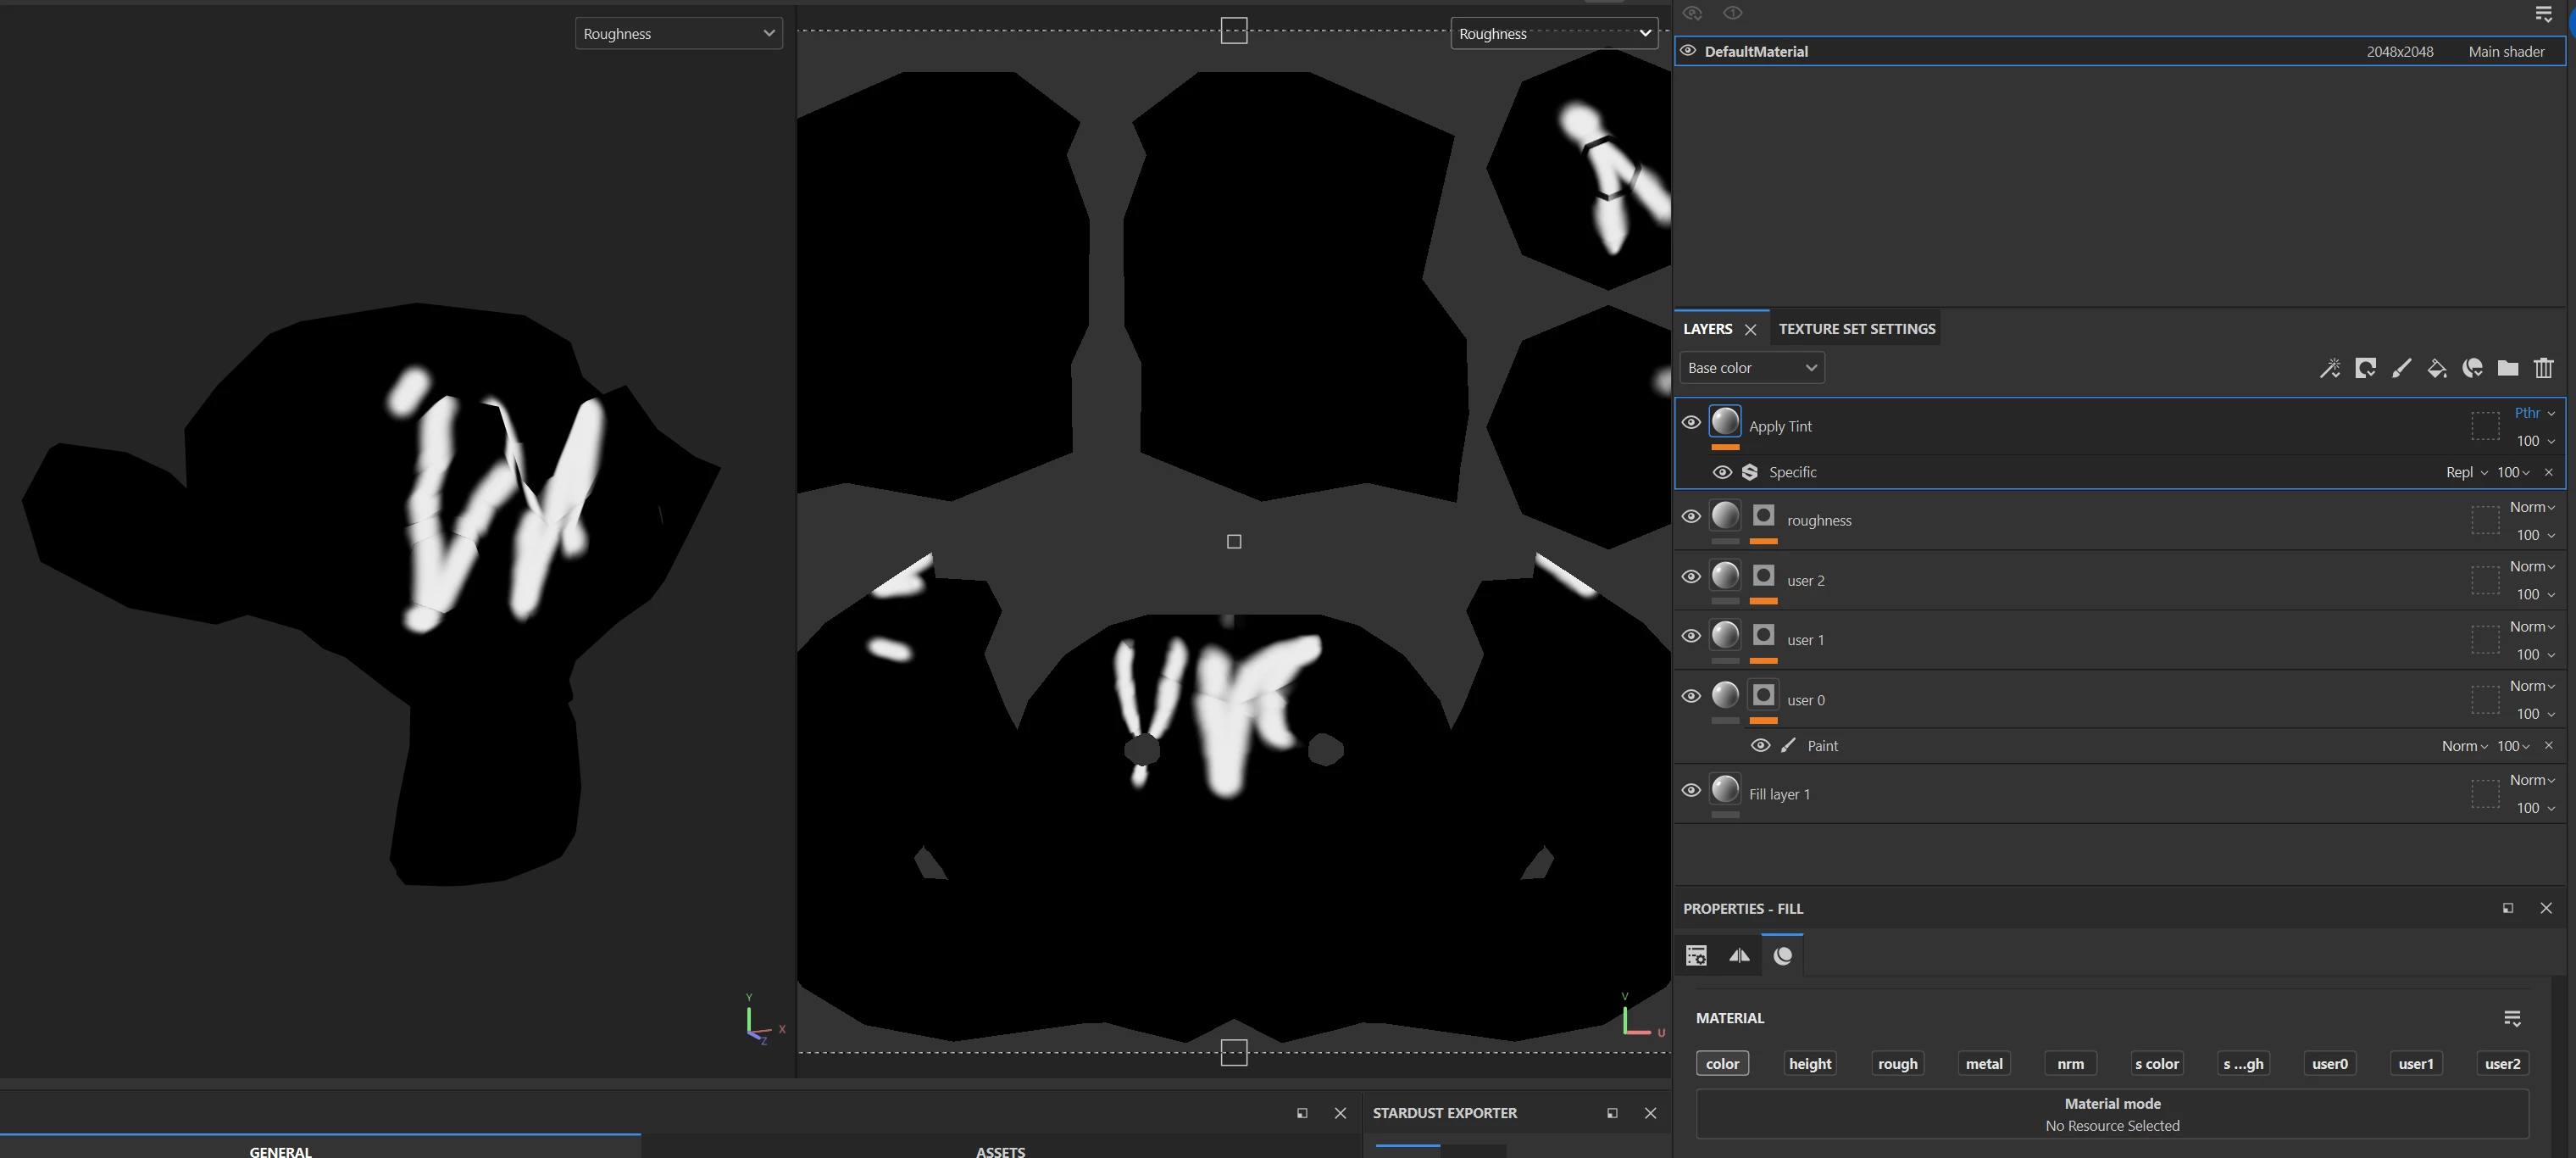Change Apply Tint blend mode Pthr

point(2534,413)
